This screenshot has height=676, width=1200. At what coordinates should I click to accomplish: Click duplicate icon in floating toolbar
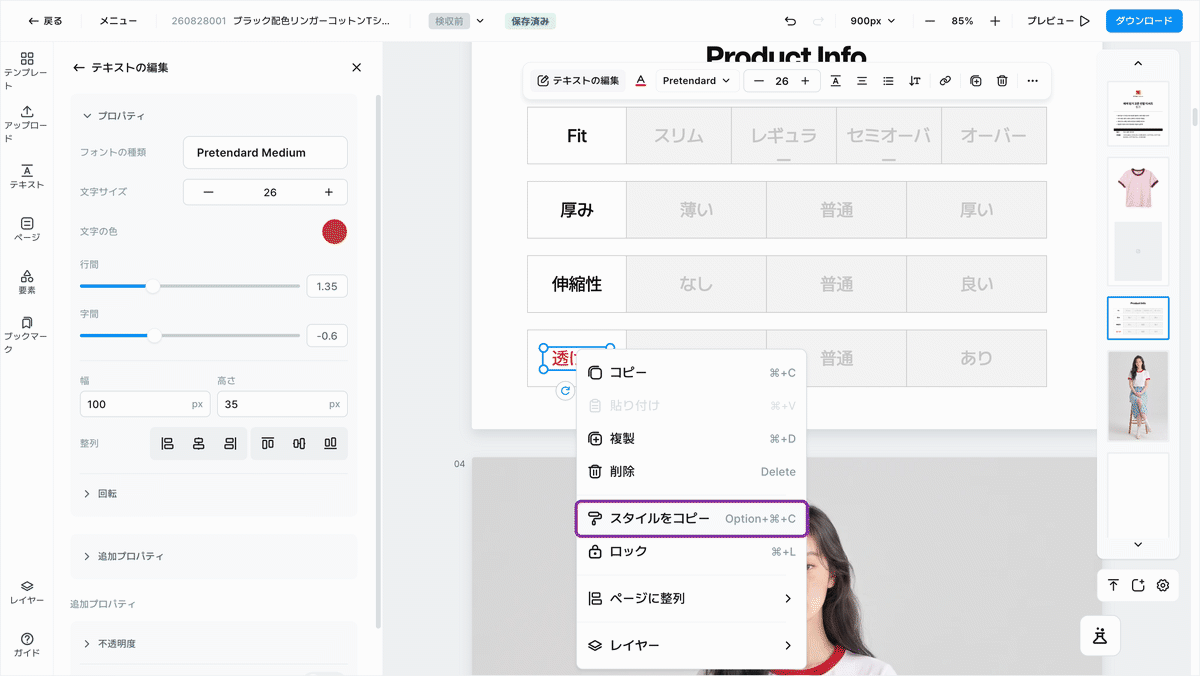[x=976, y=81]
